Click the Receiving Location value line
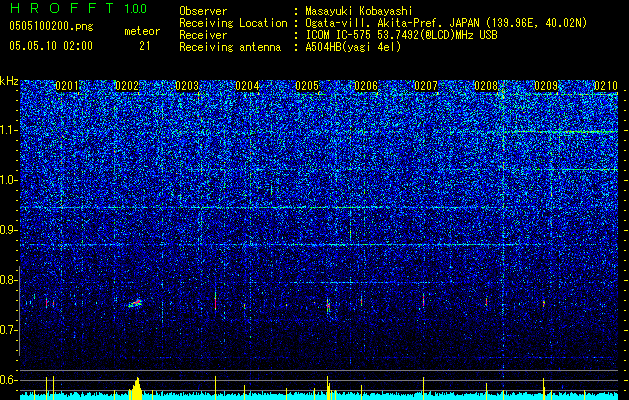 click(446, 24)
